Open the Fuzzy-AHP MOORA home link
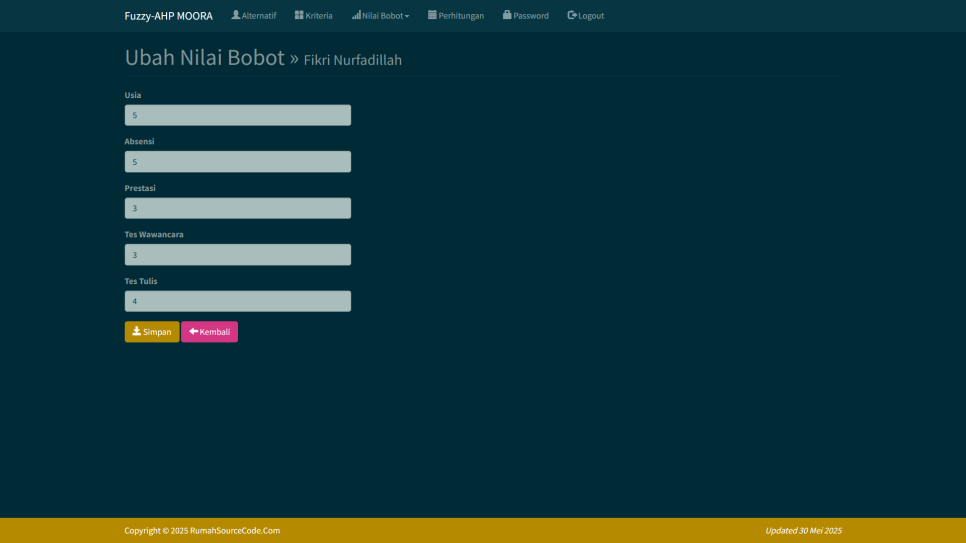This screenshot has width=966, height=543. (x=168, y=16)
